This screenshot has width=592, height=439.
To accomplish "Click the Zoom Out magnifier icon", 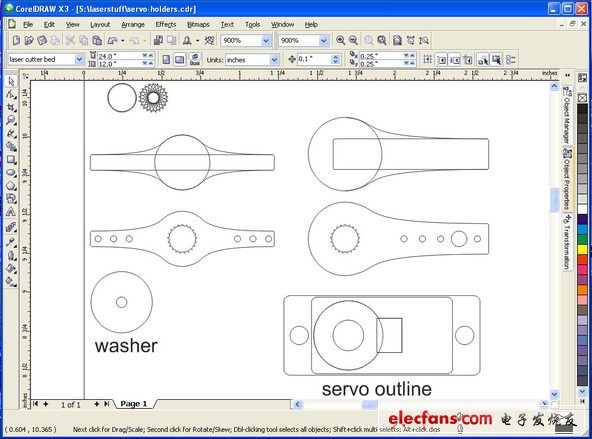I will (x=353, y=40).
